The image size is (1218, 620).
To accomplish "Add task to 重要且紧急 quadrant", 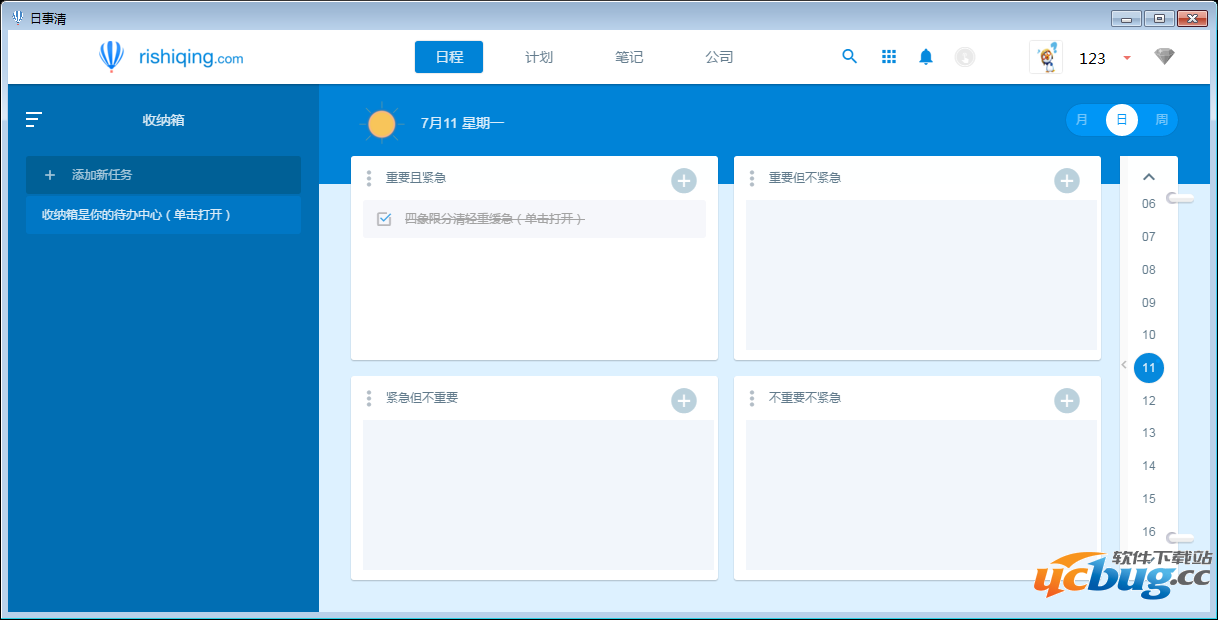I will point(683,181).
